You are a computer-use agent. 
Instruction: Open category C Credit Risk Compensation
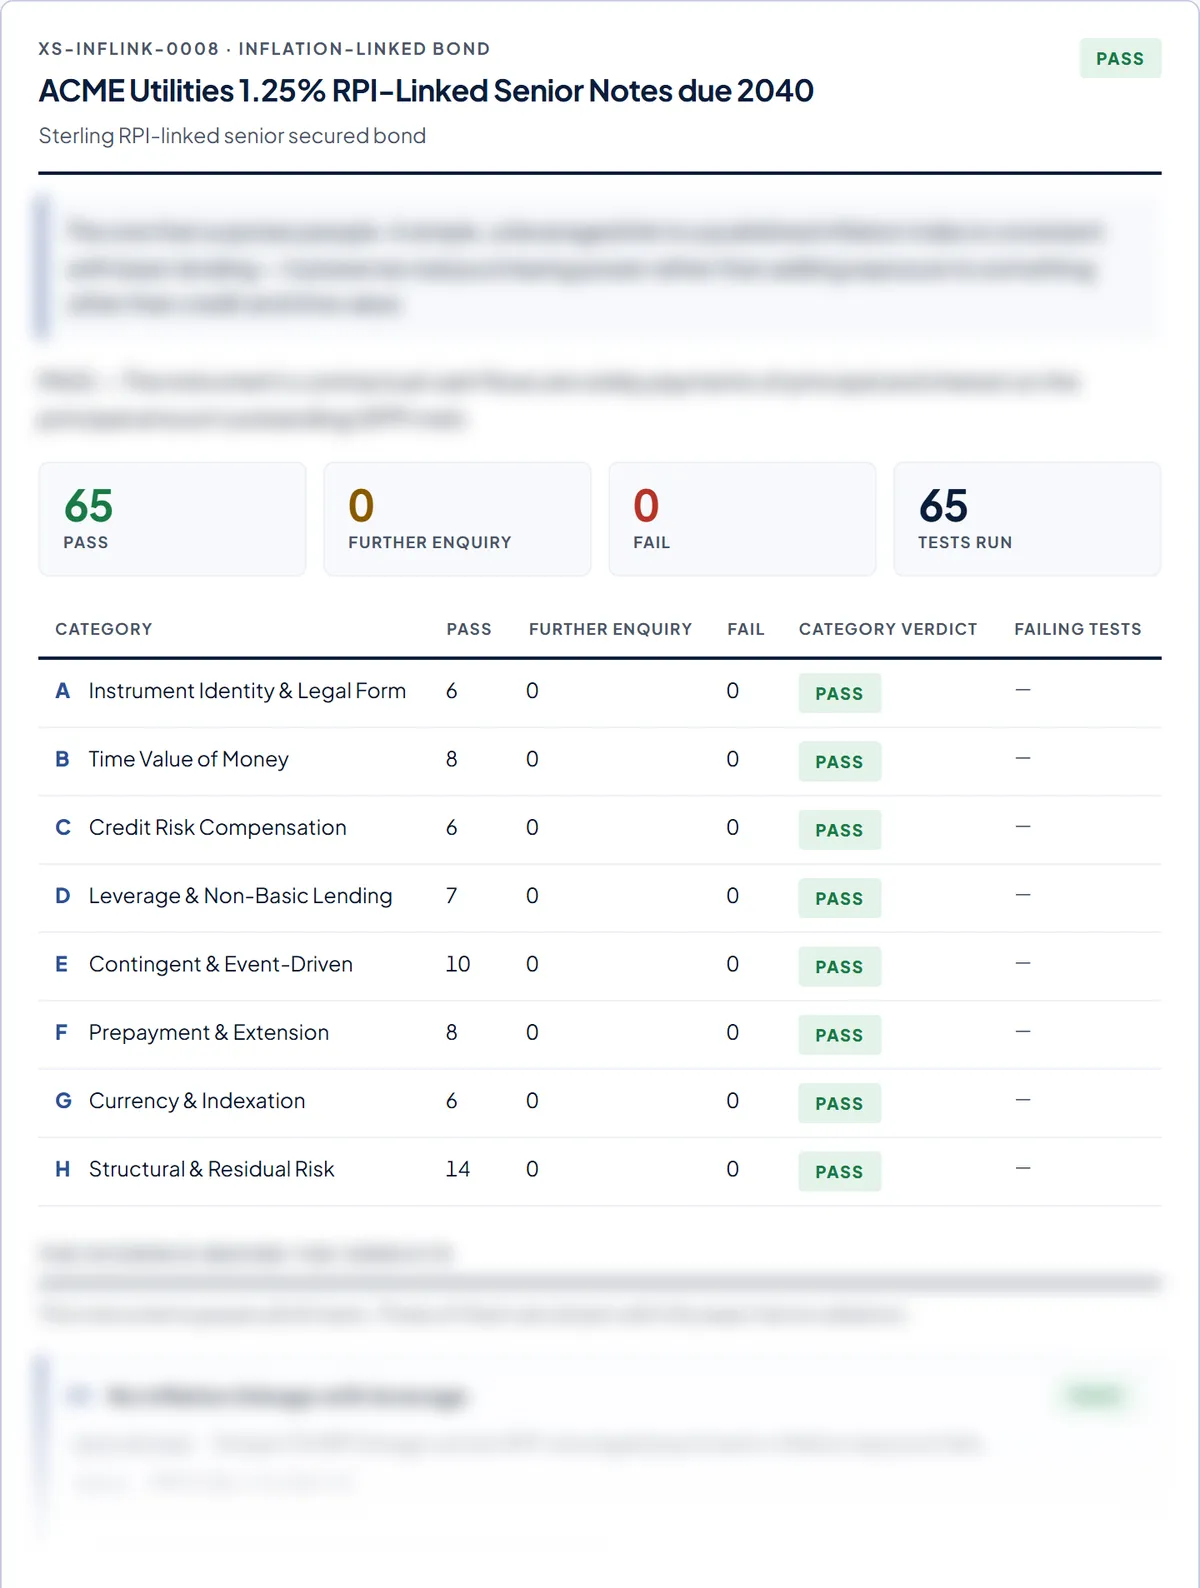[x=600, y=829]
